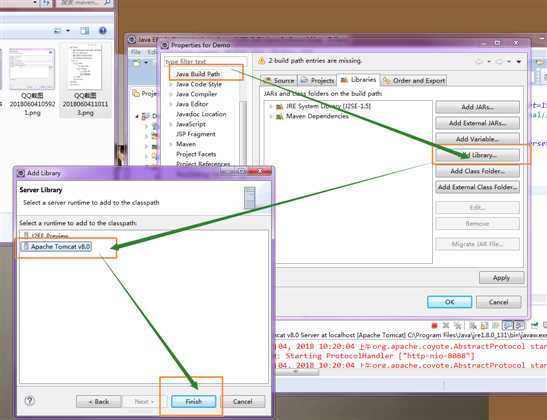Click the refresh button beside Explorer address bar

click(x=46, y=3)
